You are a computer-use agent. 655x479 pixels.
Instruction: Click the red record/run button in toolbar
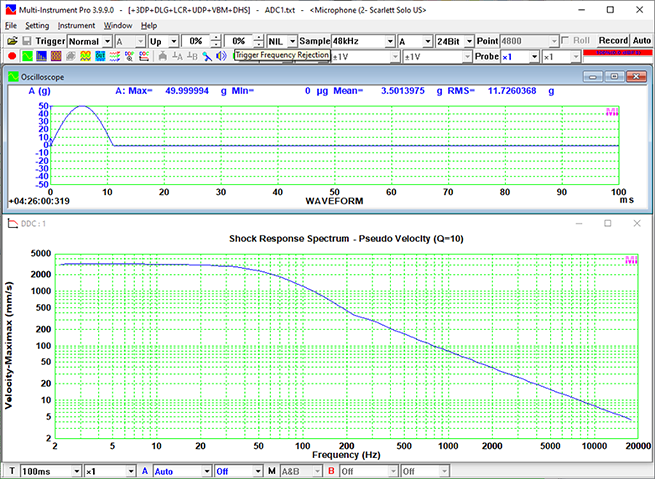(x=11, y=56)
